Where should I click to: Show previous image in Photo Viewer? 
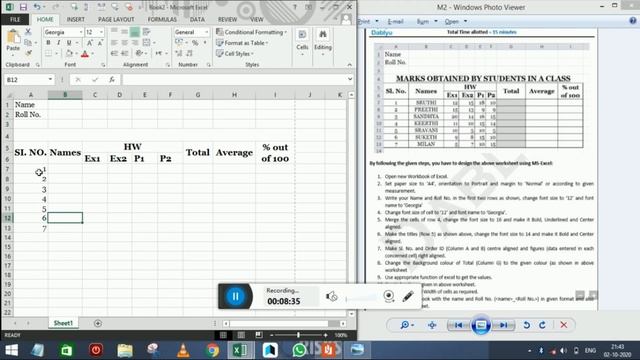tap(458, 325)
